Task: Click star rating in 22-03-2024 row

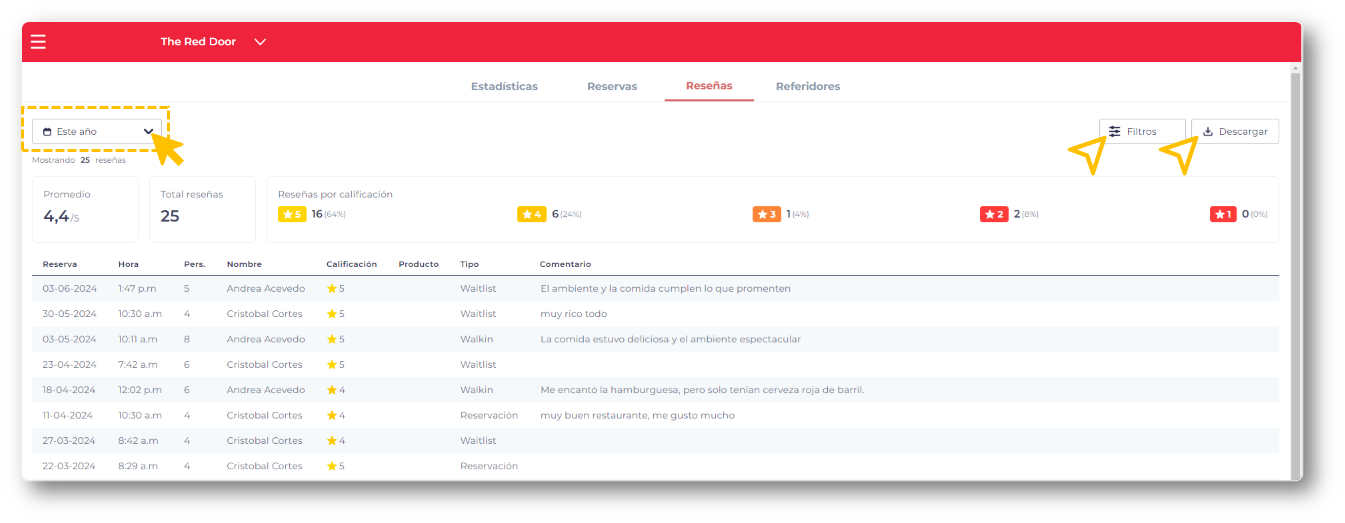Action: pyautogui.click(x=336, y=466)
